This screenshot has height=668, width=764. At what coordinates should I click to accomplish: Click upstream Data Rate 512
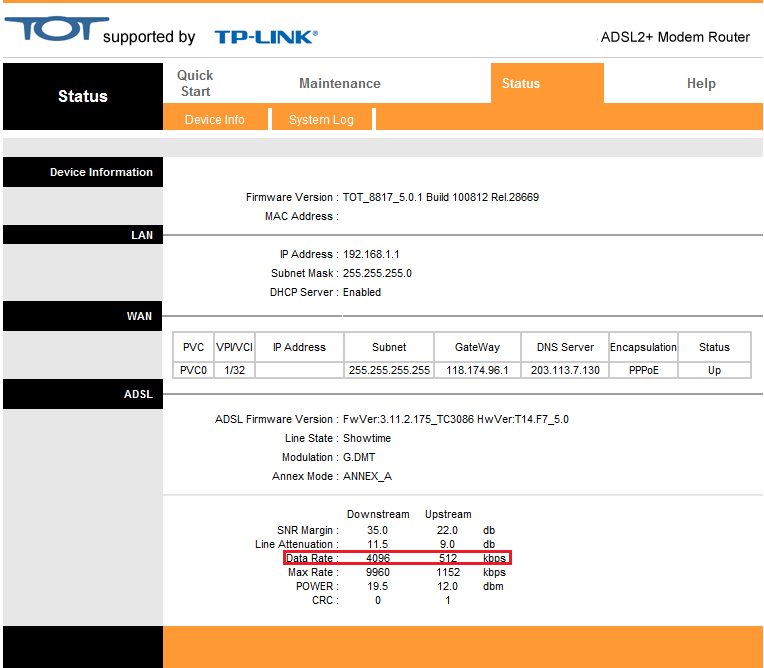click(448, 558)
